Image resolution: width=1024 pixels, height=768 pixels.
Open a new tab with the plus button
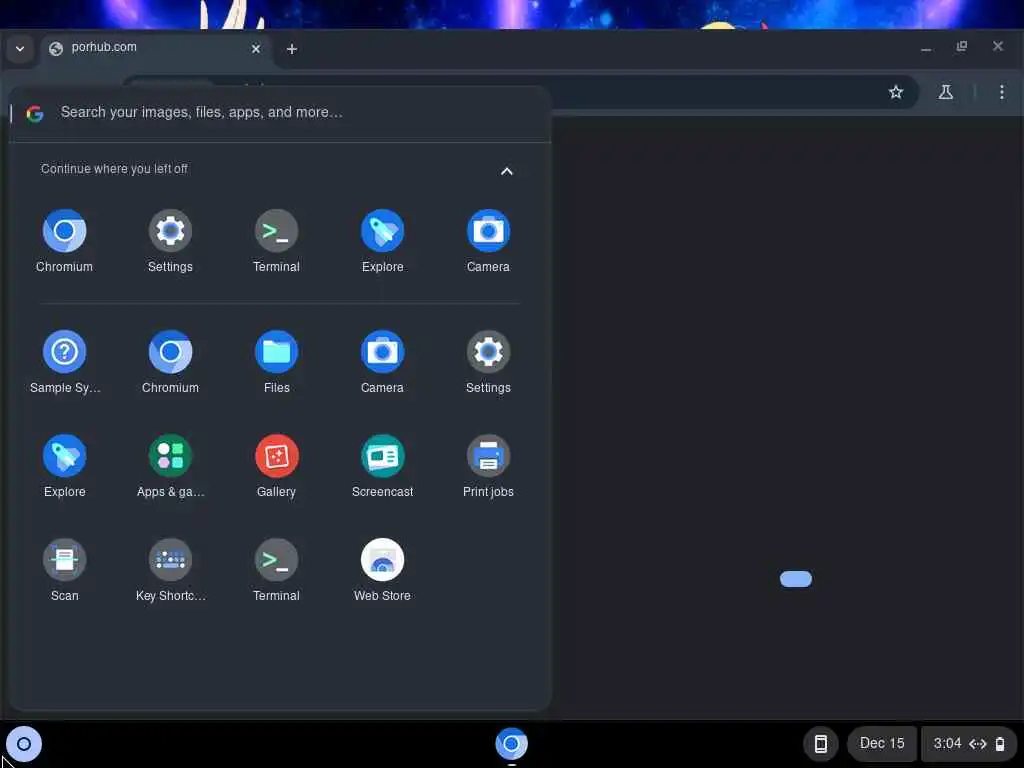point(292,49)
